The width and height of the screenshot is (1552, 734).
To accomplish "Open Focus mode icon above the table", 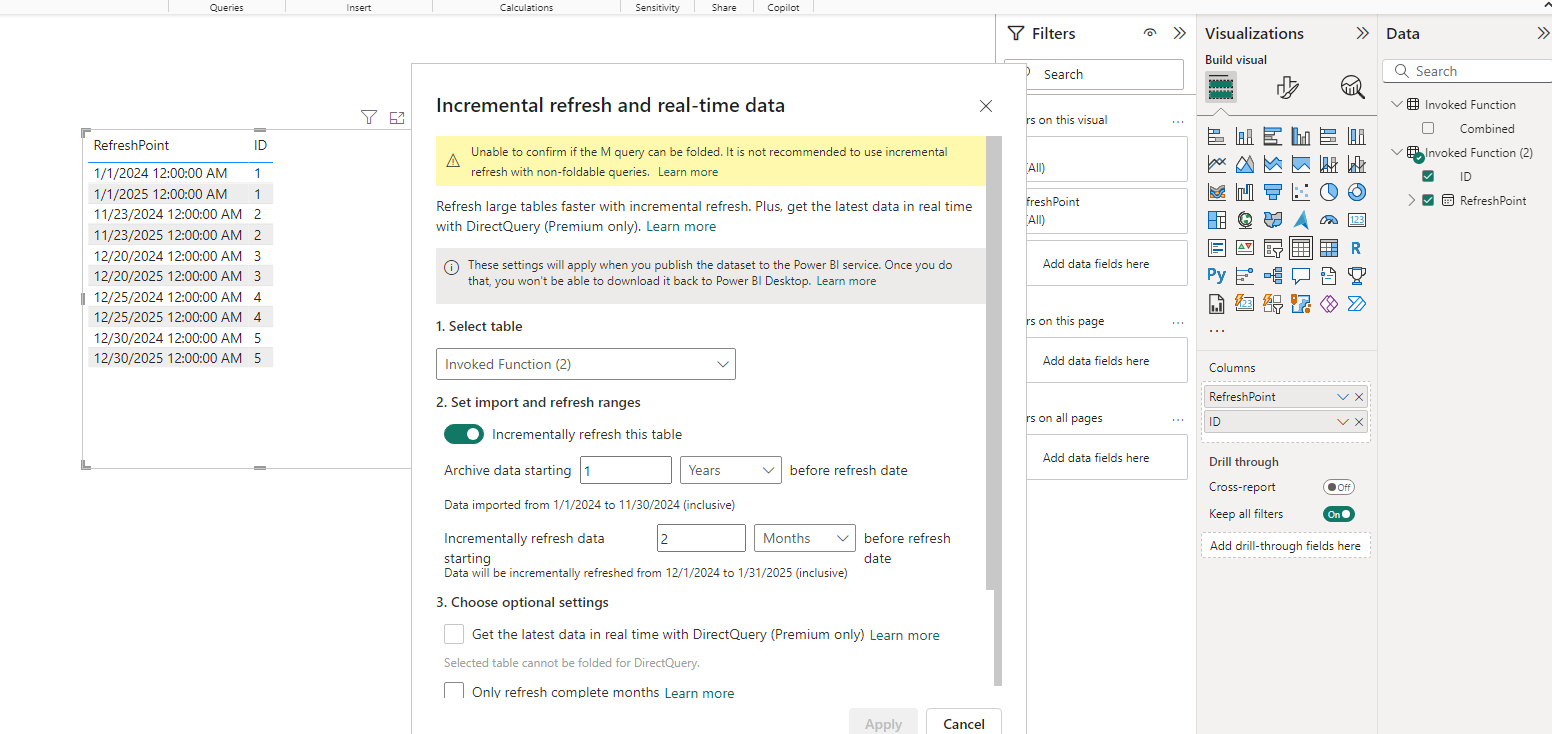I will click(397, 118).
